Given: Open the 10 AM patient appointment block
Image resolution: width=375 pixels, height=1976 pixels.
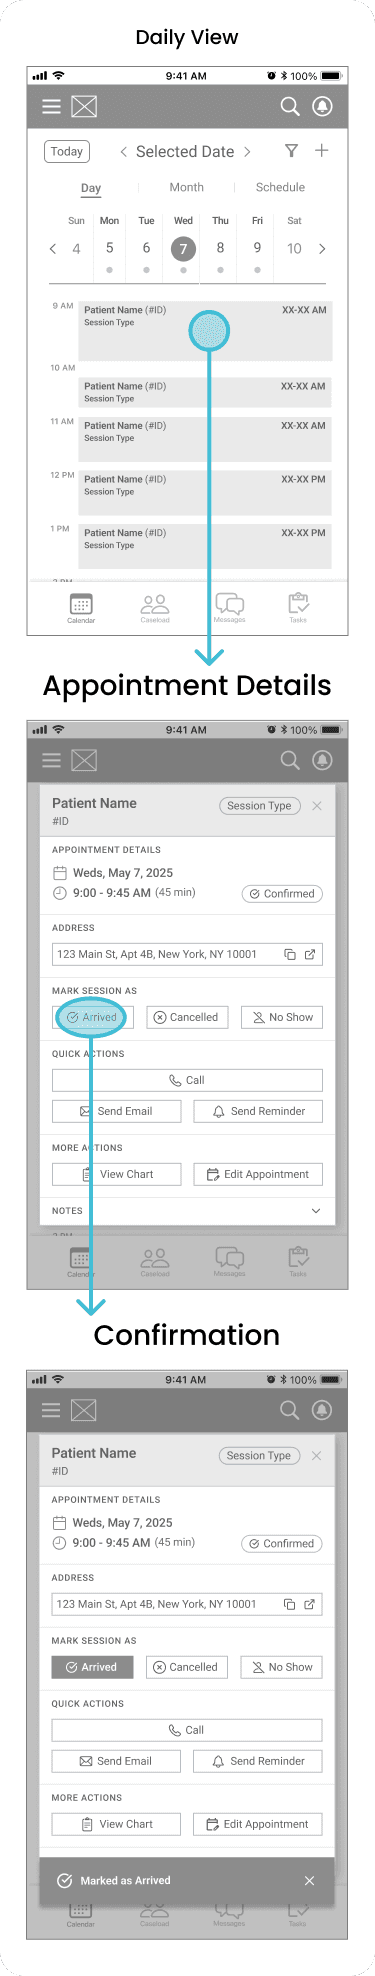Looking at the screenshot, I should pos(206,391).
